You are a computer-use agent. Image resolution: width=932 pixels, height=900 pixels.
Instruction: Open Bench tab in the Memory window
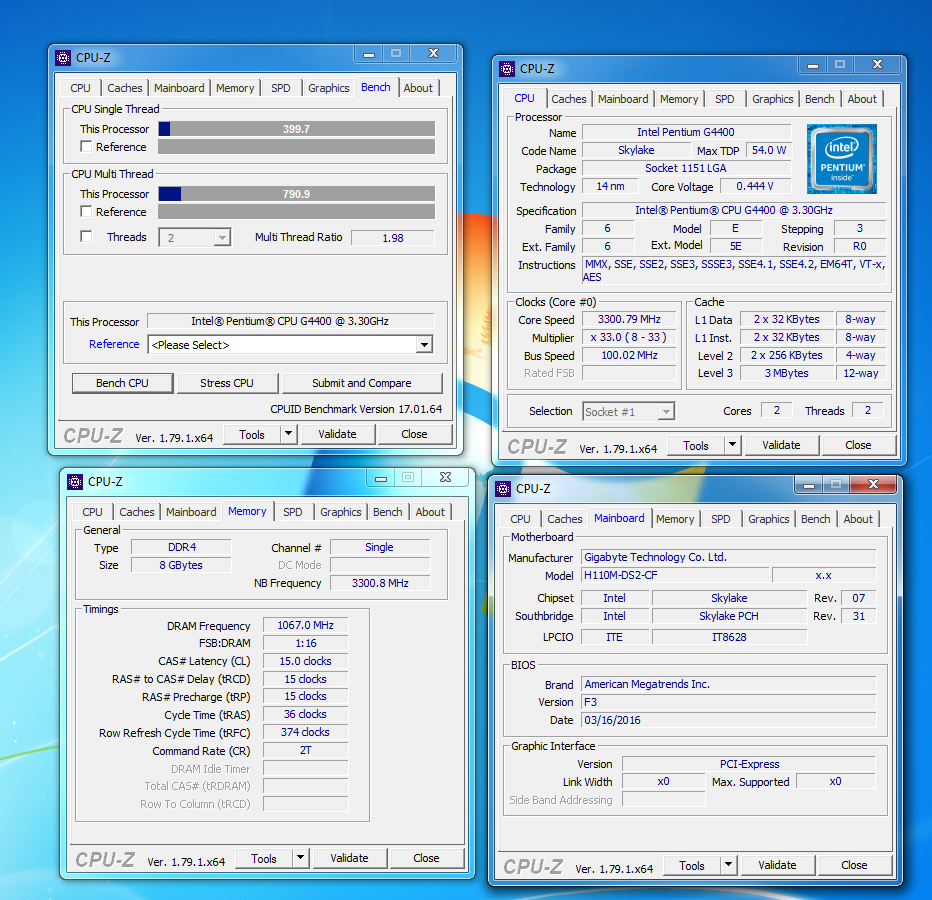[x=388, y=512]
